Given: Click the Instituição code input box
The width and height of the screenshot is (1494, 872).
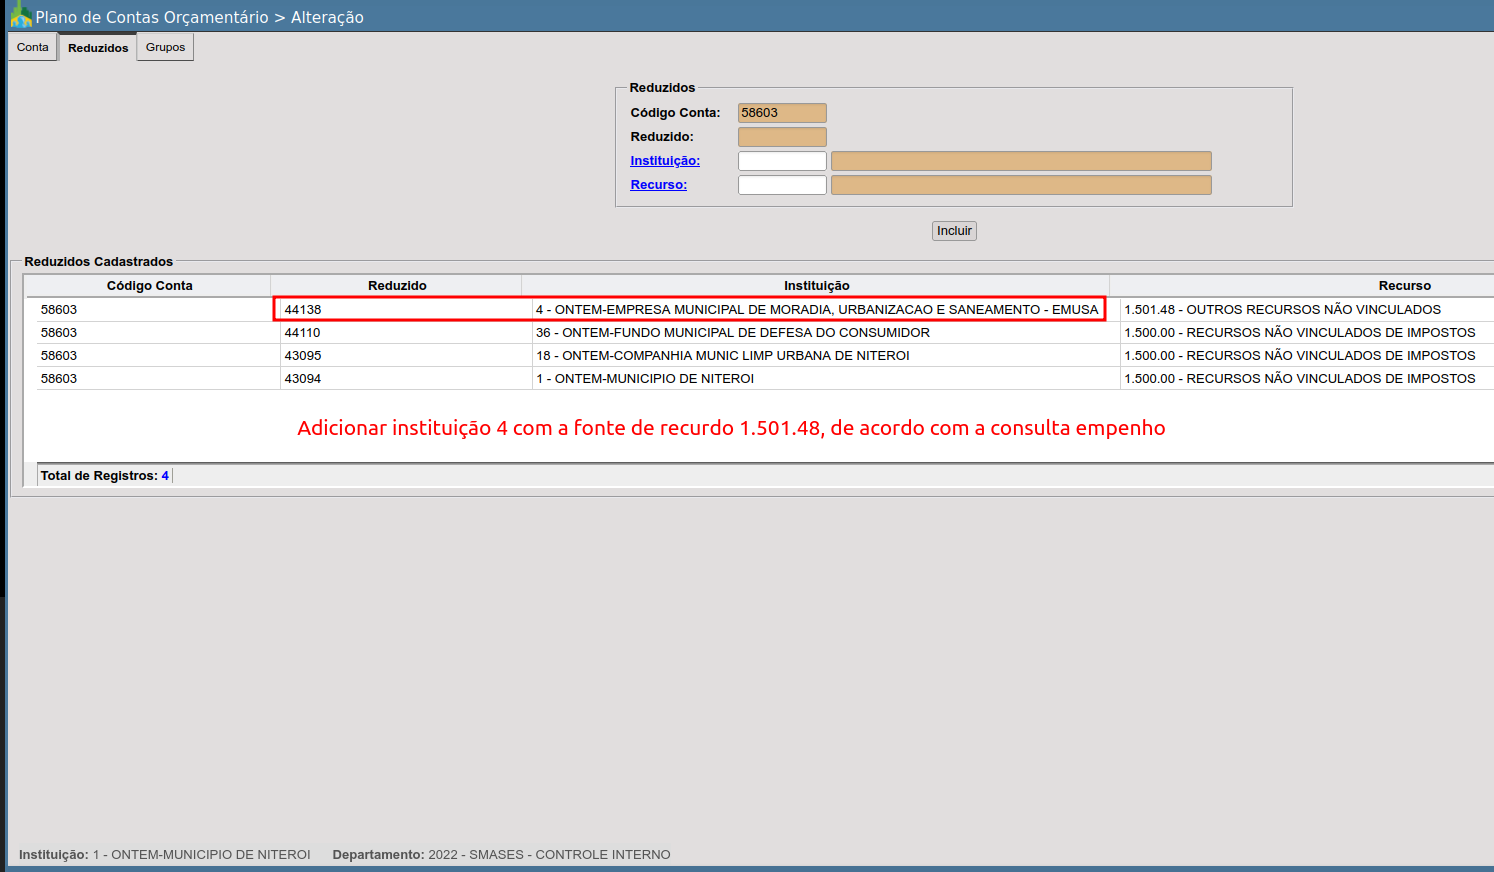Looking at the screenshot, I should tap(782, 161).
